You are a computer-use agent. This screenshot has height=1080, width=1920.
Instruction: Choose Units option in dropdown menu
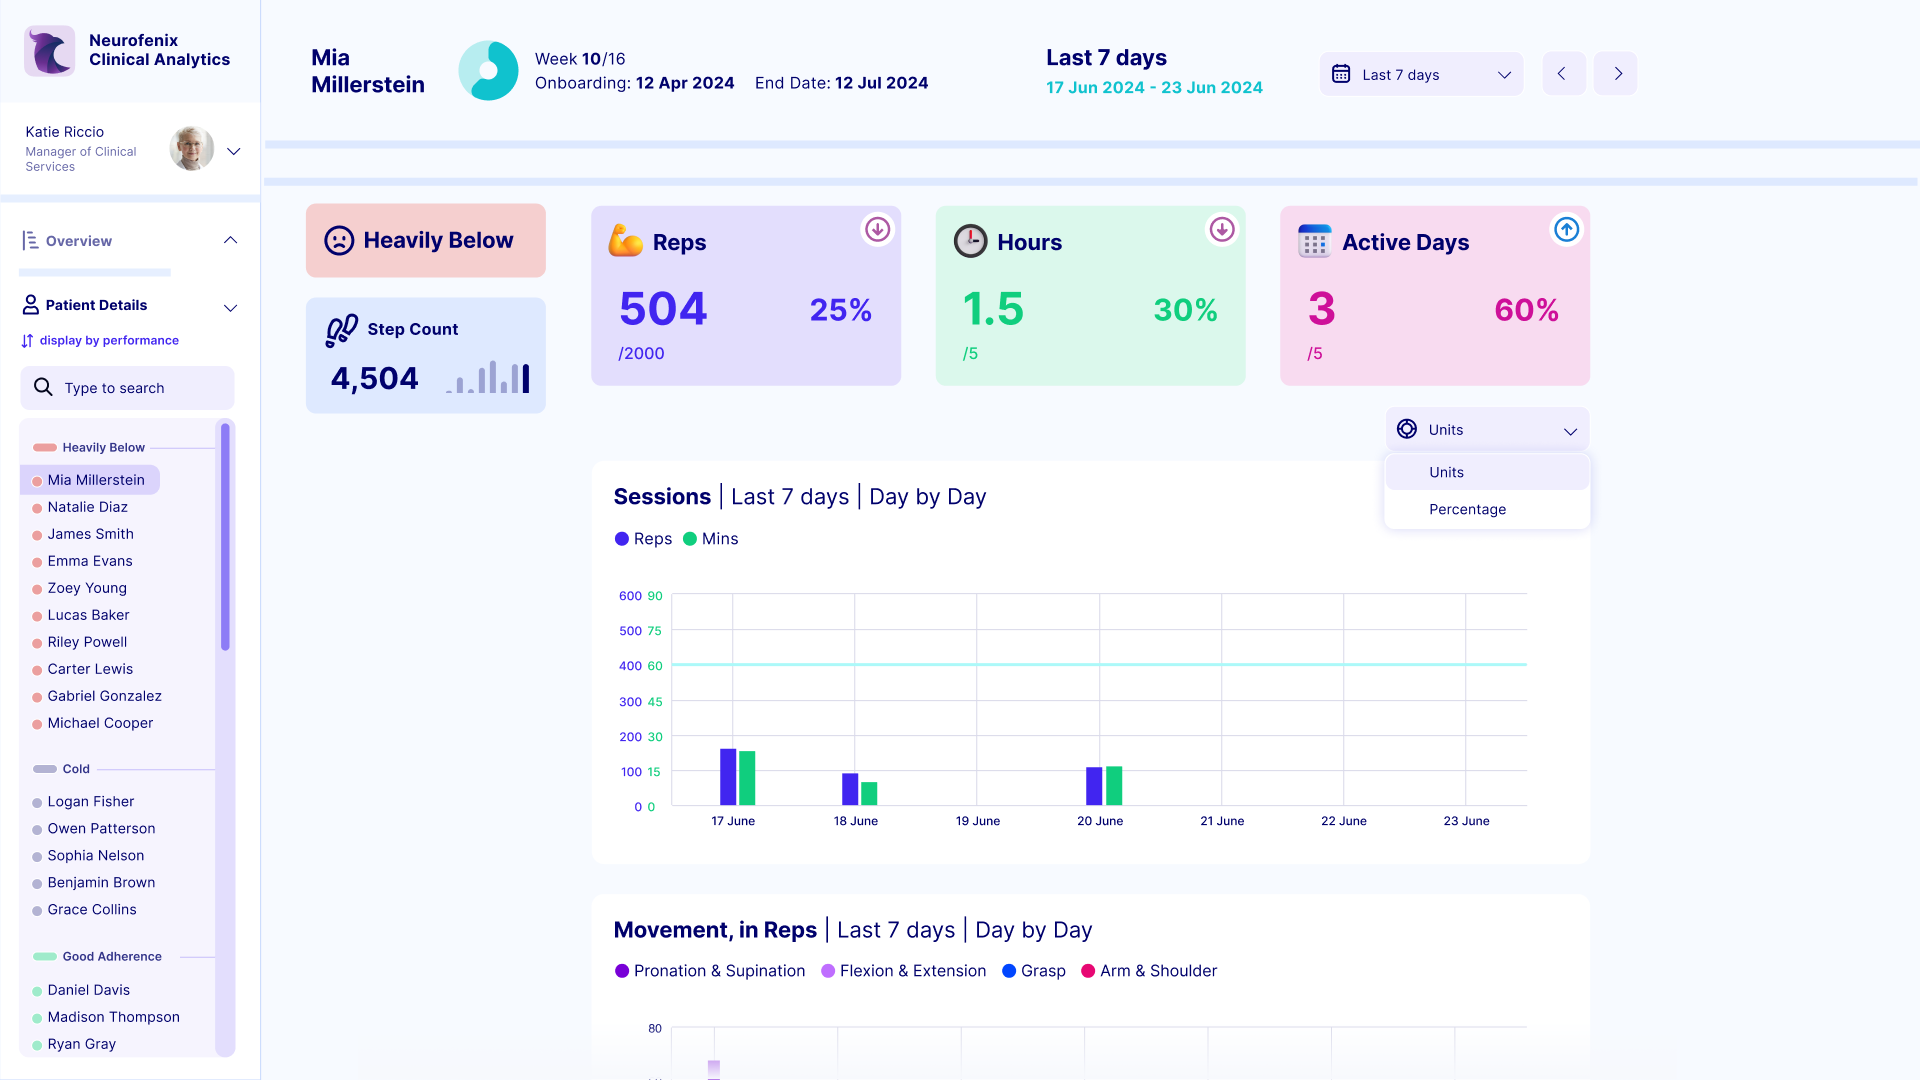point(1487,472)
